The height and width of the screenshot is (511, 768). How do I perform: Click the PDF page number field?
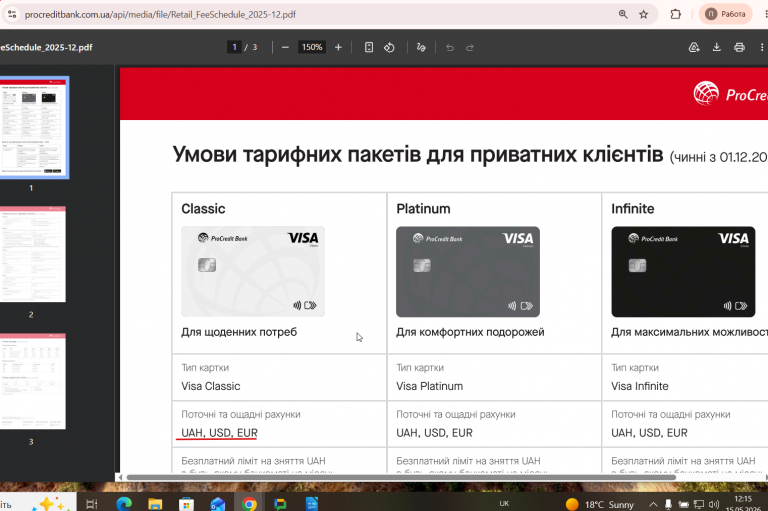234,47
